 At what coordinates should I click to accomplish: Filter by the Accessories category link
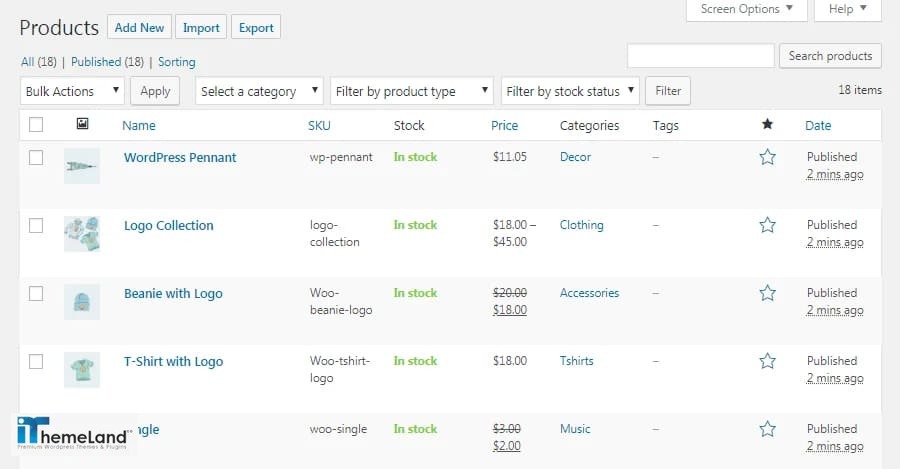589,293
